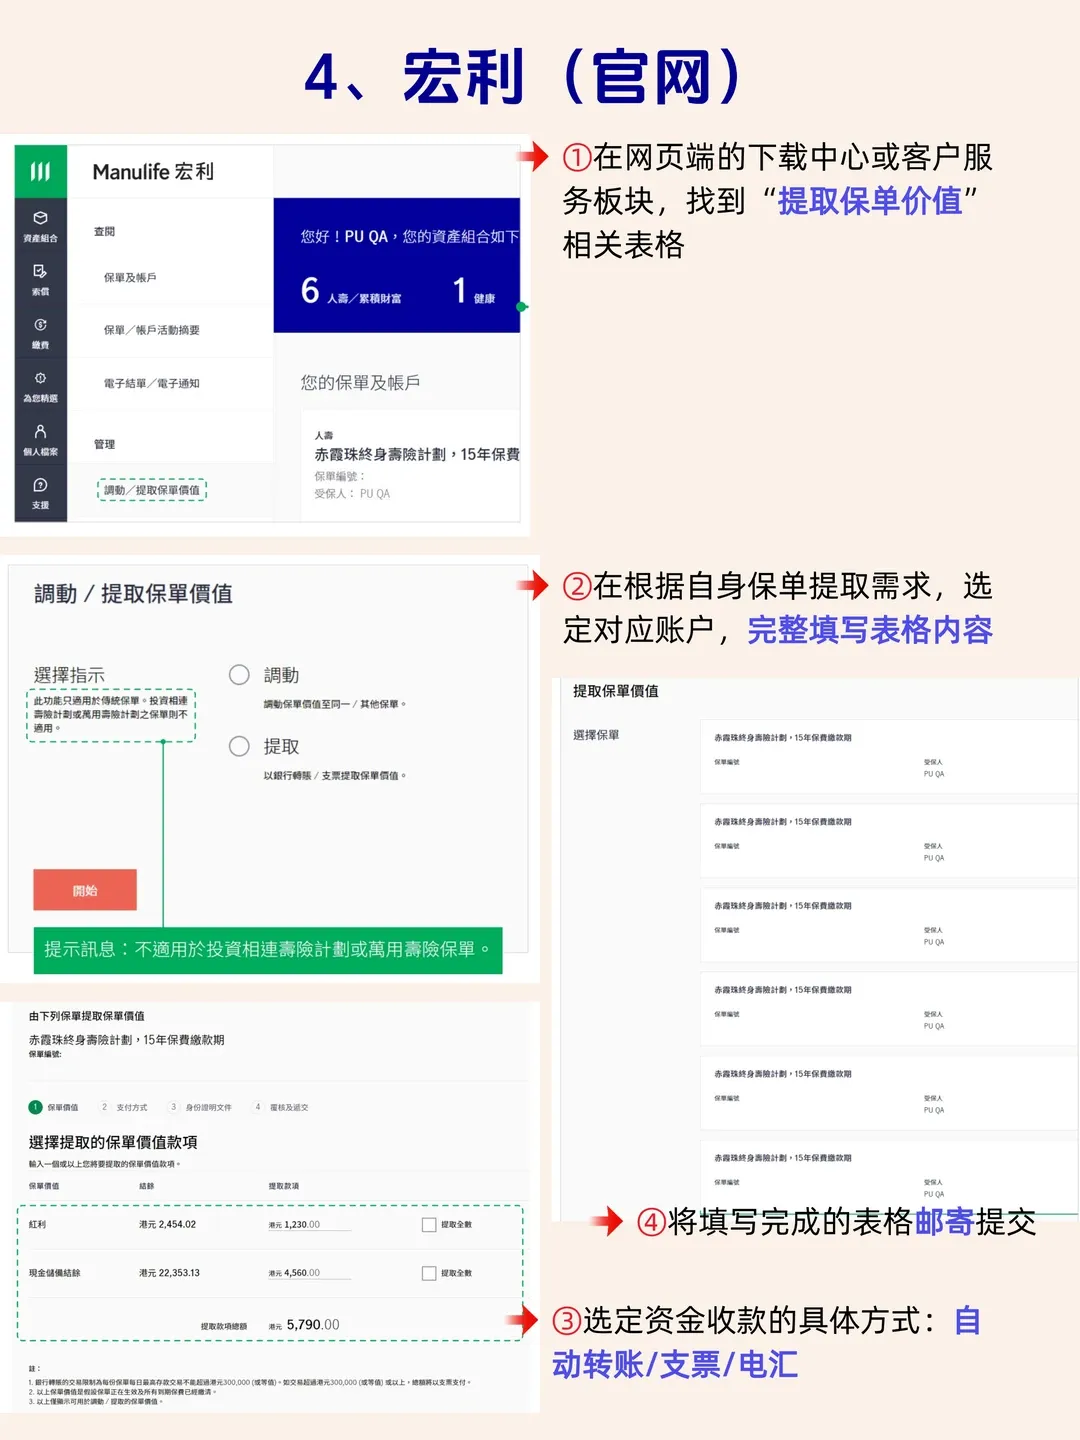Select the 保單／帳戶活動摘要 menu entry
The width and height of the screenshot is (1080, 1440).
tap(152, 330)
